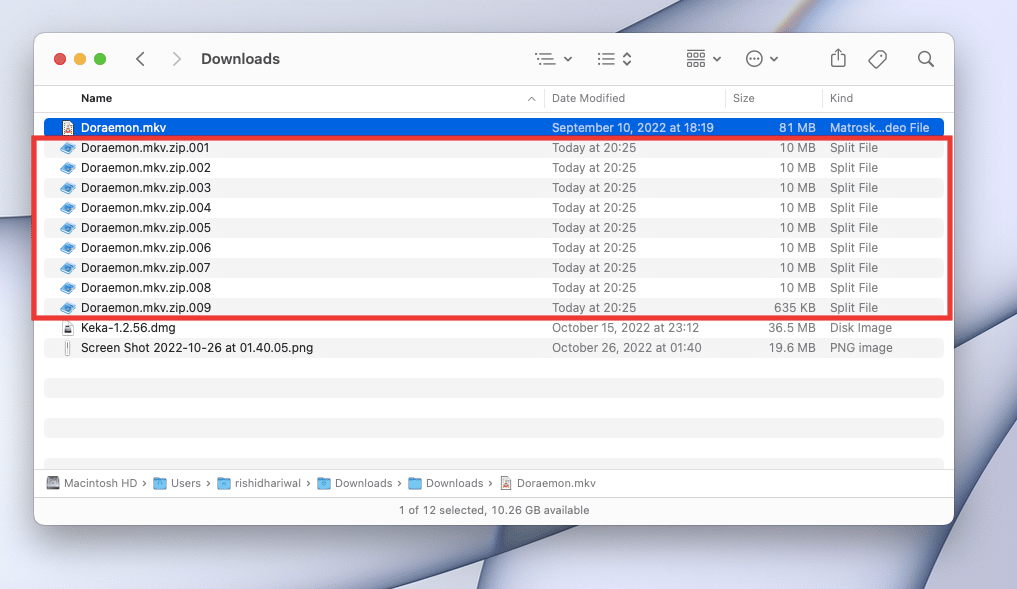Click the green zoom window button

[100, 59]
